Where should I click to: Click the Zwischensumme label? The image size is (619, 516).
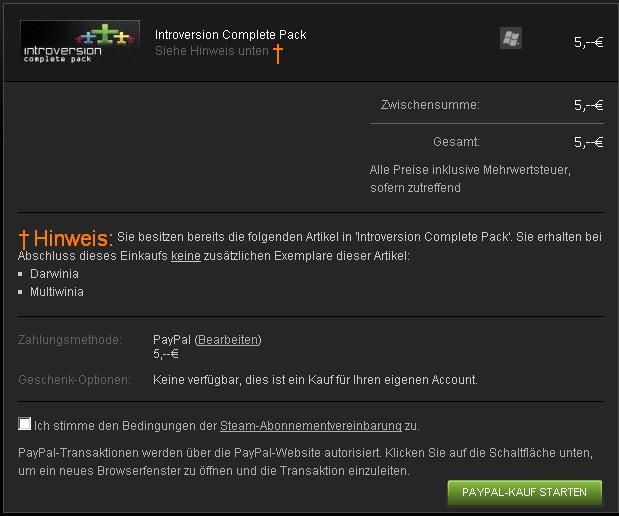coord(430,105)
